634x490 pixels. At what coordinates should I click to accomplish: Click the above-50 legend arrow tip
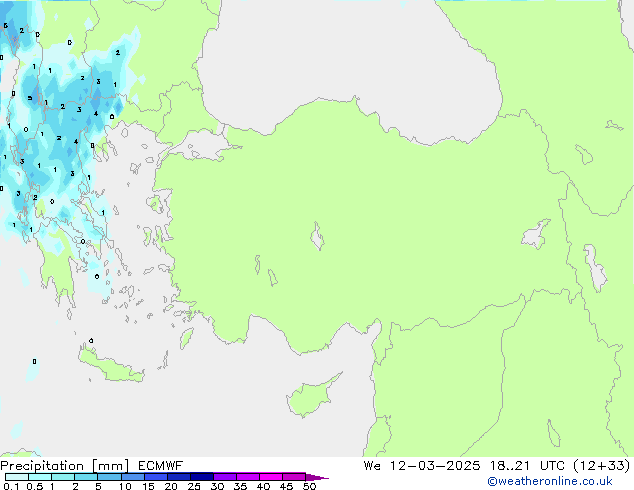tap(317, 477)
